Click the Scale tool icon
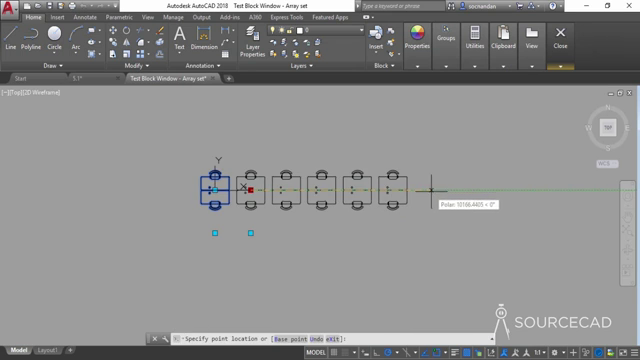This screenshot has height=360, width=640. click(127, 54)
